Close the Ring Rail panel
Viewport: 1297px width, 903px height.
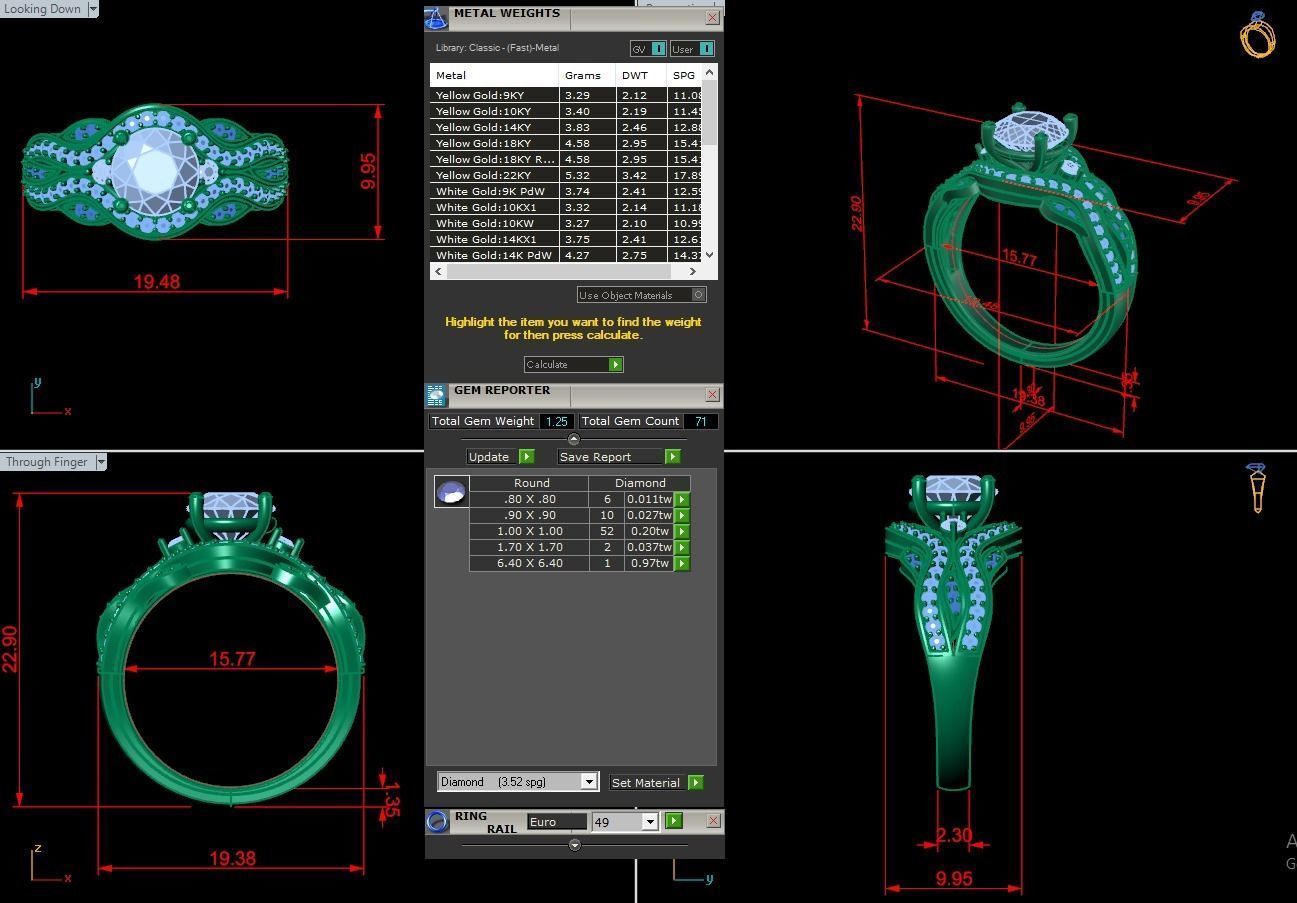[x=712, y=820]
